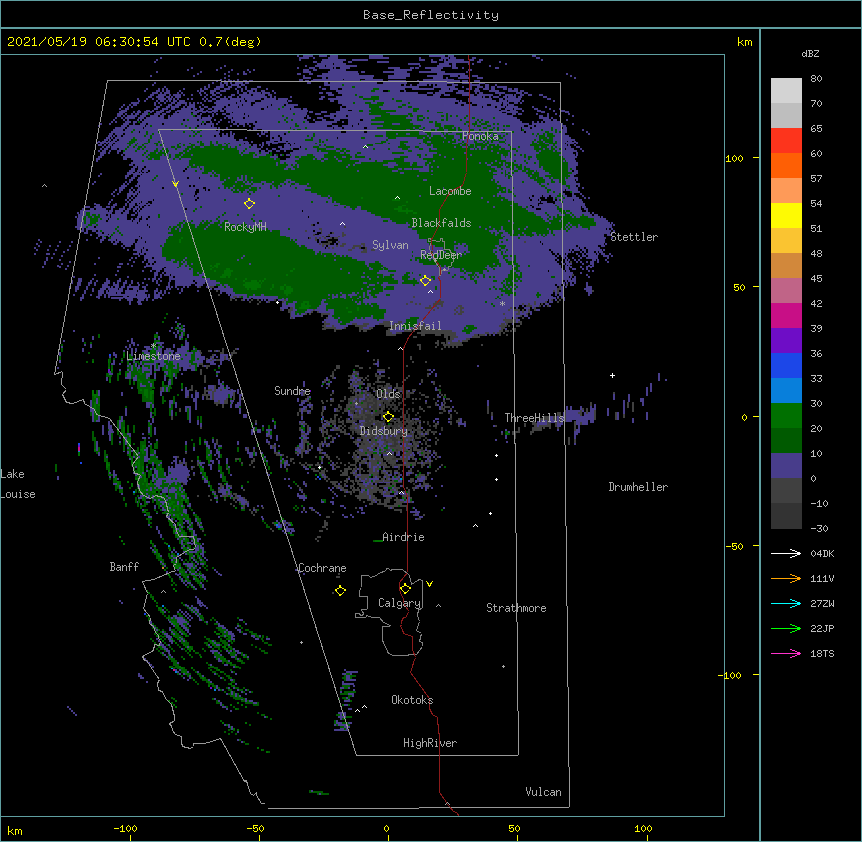Click the orange 111V arrow in legend
The height and width of the screenshot is (842, 862).
click(x=786, y=578)
